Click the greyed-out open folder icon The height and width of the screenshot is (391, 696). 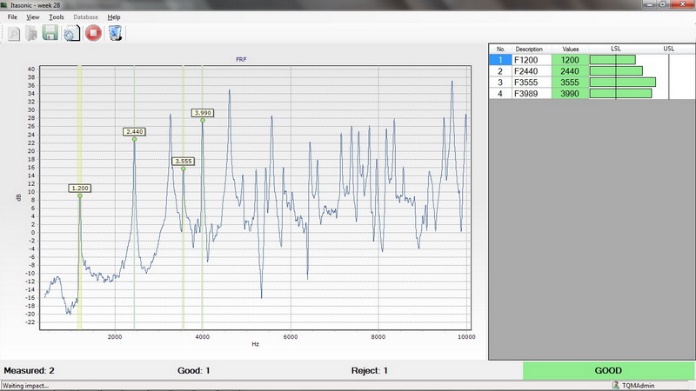31,33
